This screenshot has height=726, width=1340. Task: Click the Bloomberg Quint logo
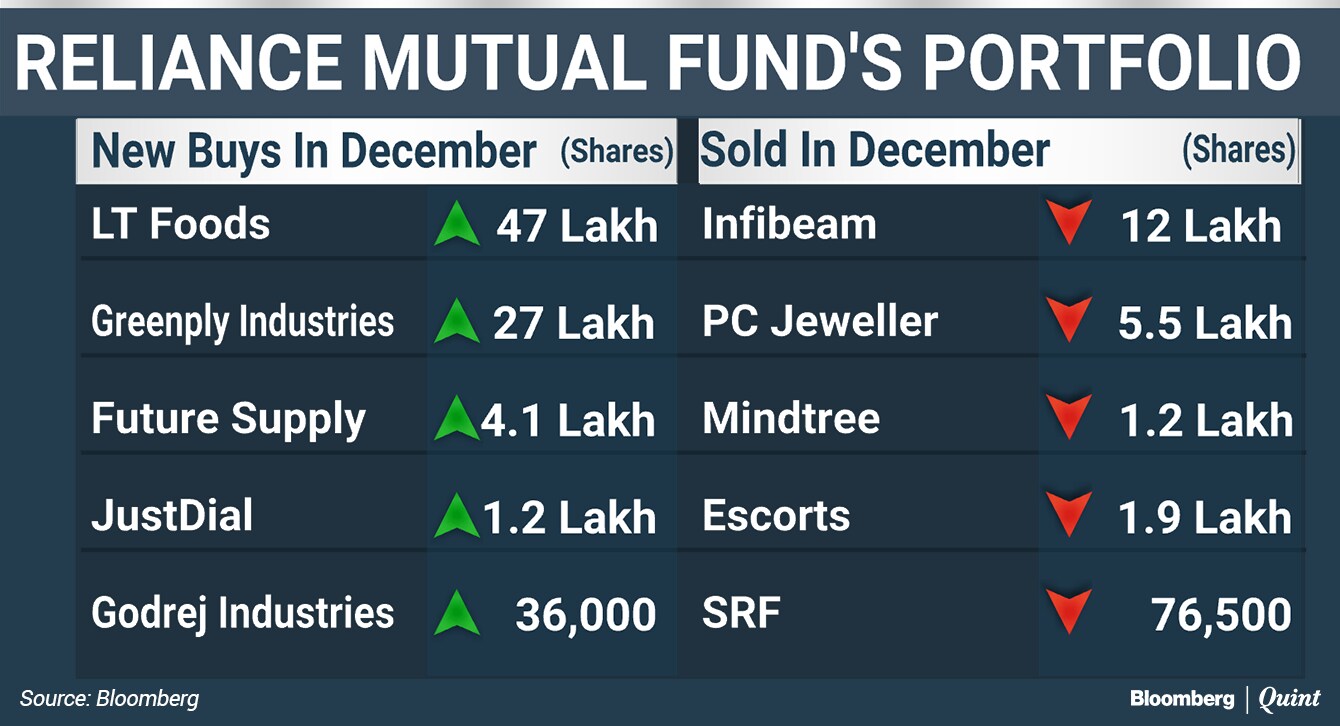[x=1225, y=699]
